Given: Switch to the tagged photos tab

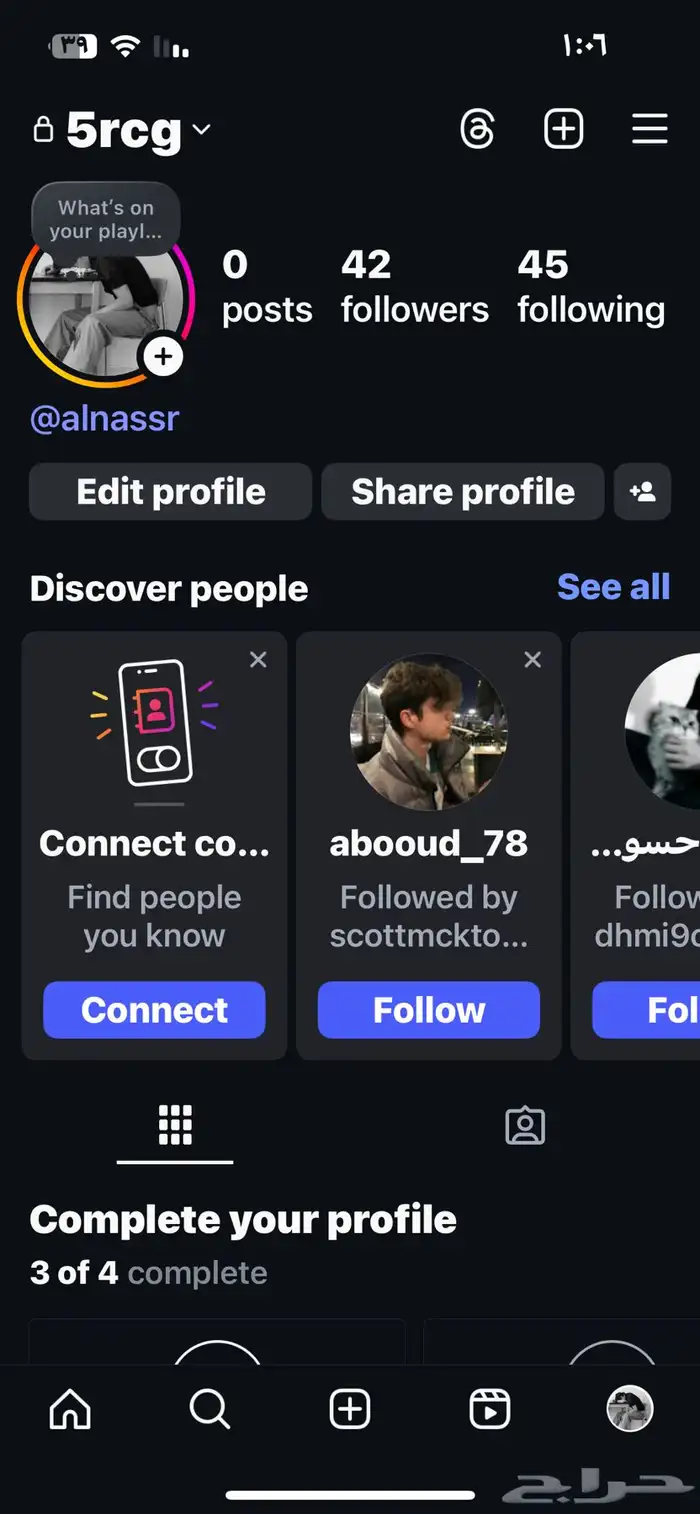Looking at the screenshot, I should pos(525,1126).
